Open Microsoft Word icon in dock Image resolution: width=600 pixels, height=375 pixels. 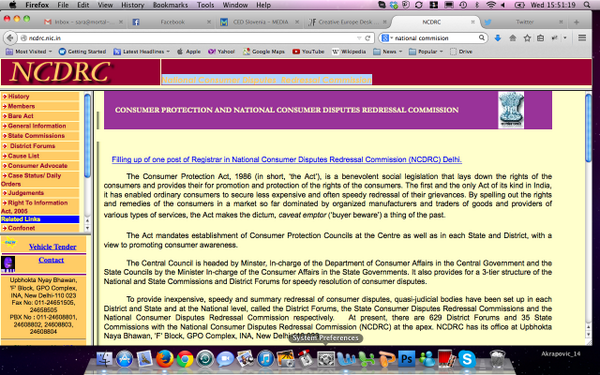pos(346,359)
